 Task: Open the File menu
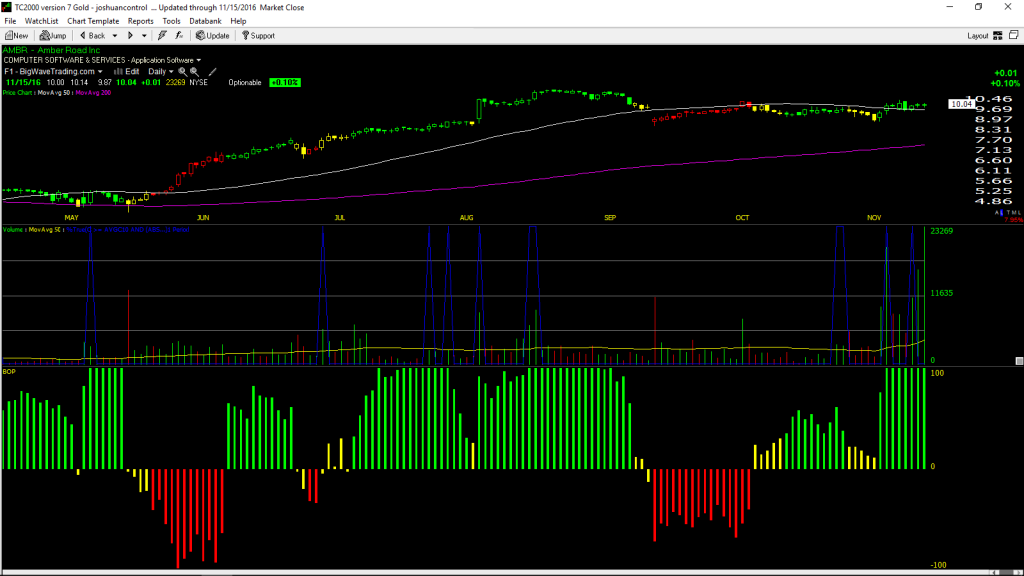[10, 21]
